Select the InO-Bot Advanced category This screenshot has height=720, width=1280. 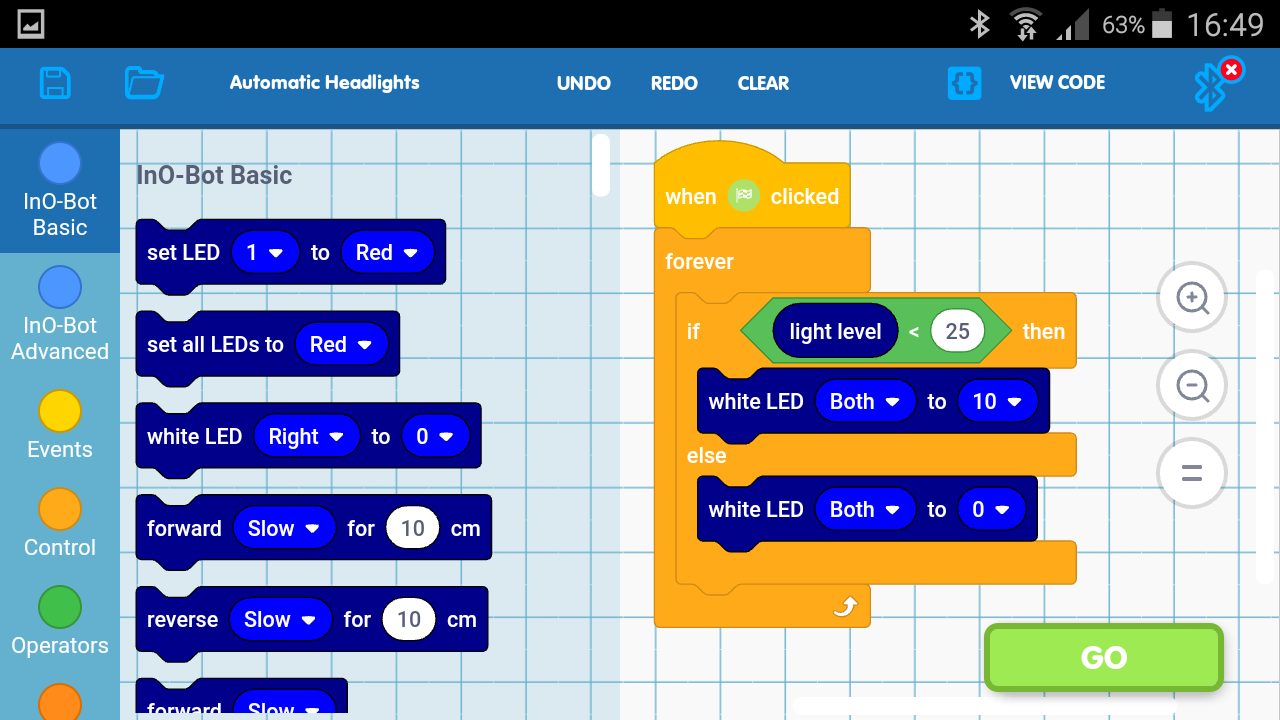(60, 314)
